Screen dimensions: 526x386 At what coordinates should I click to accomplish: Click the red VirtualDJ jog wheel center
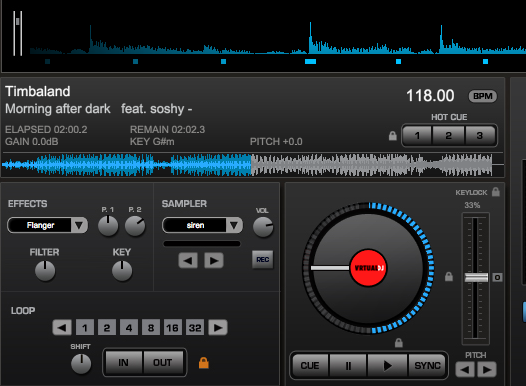pos(368,268)
